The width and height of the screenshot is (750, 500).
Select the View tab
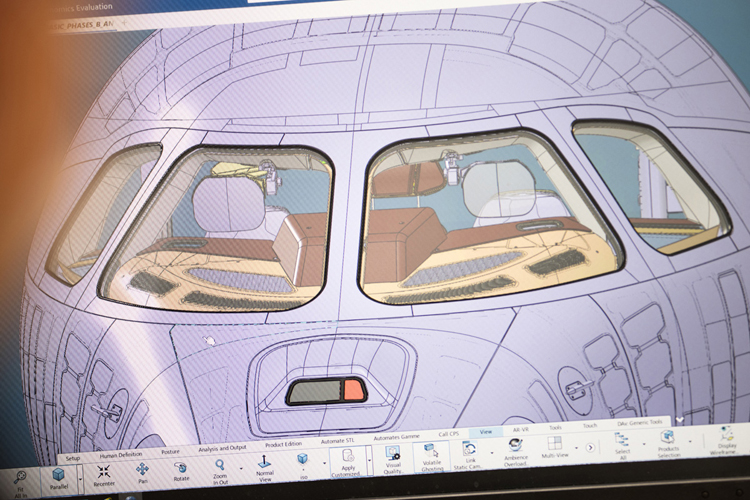click(x=485, y=432)
